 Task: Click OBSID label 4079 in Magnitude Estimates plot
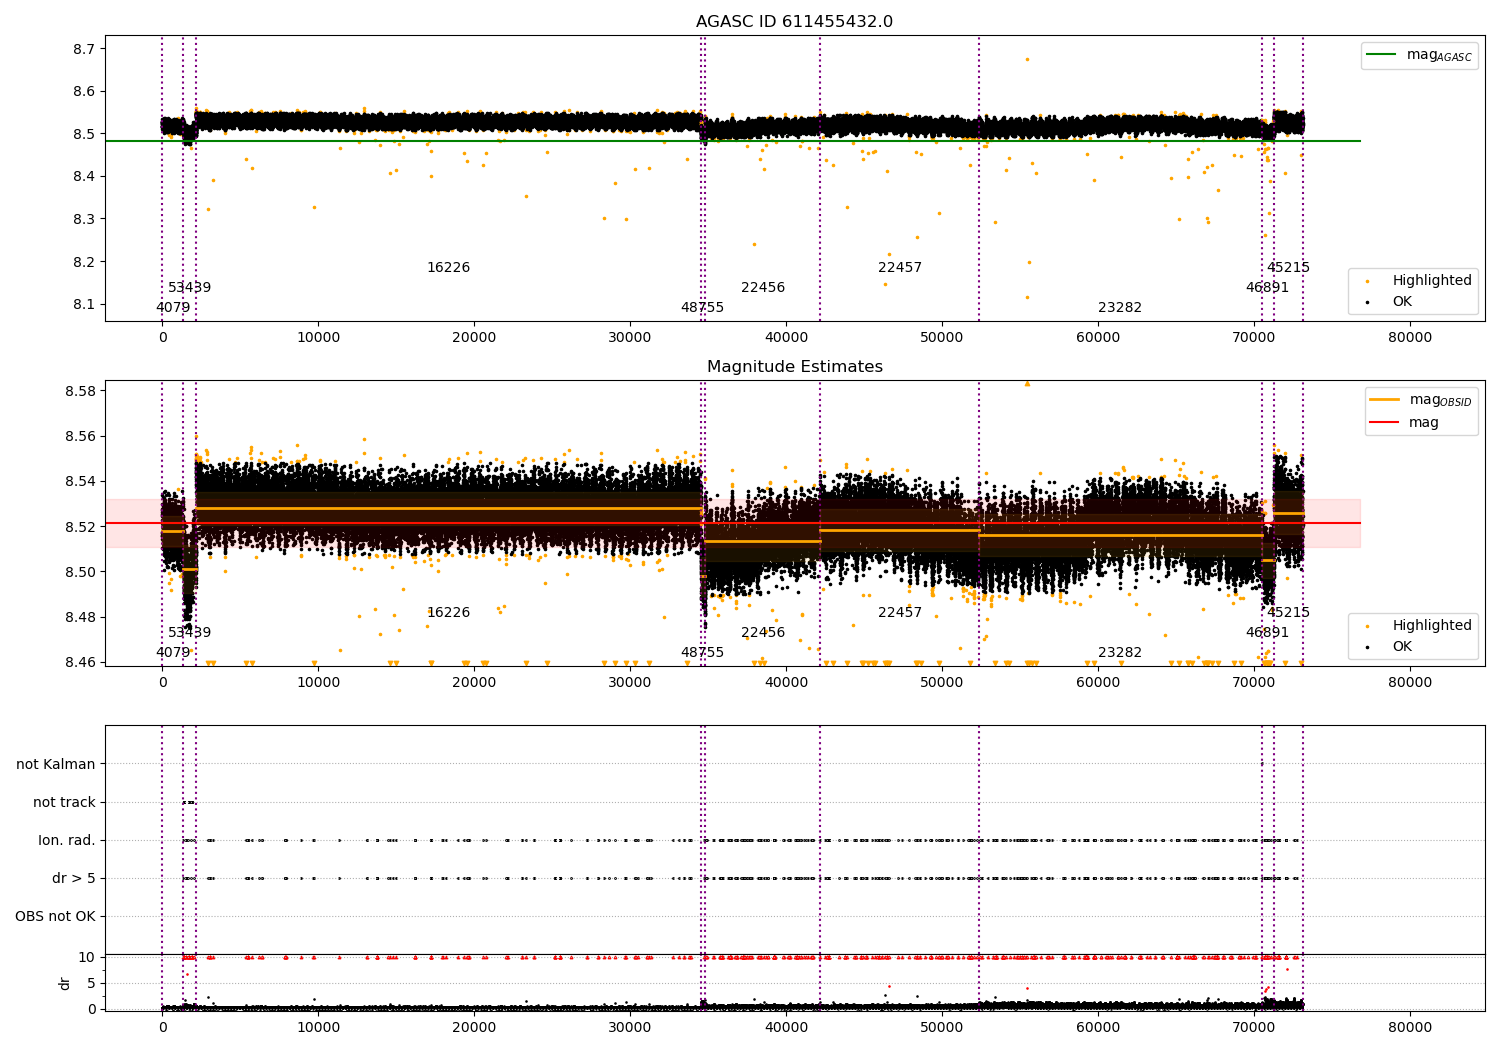(173, 653)
